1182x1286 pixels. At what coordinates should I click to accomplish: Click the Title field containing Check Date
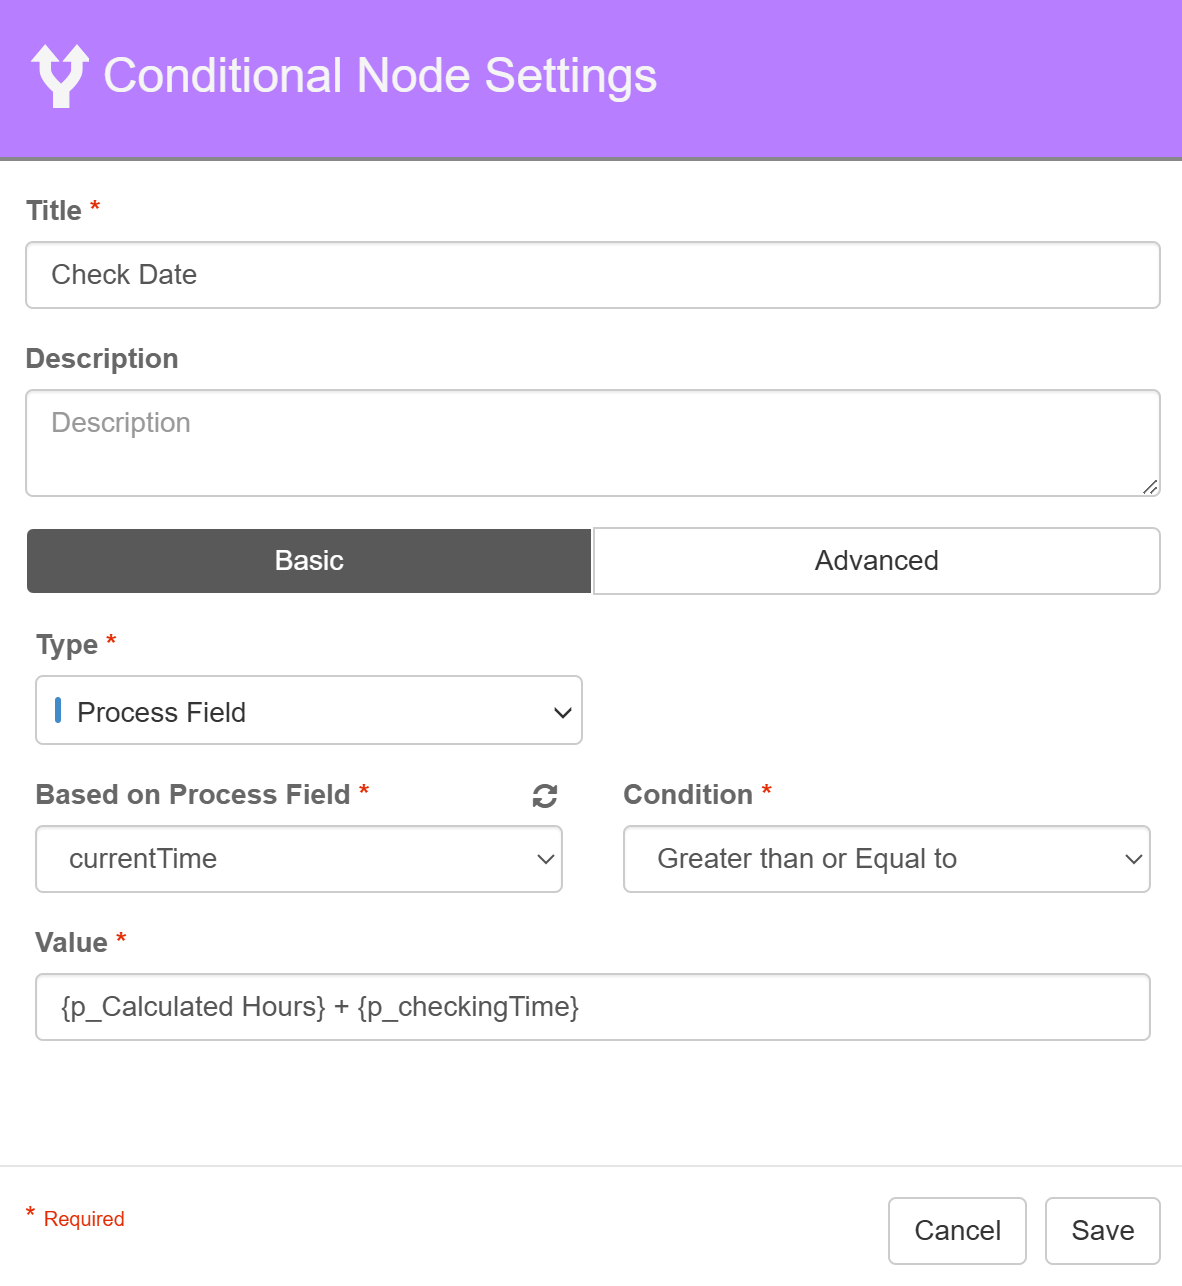(592, 275)
